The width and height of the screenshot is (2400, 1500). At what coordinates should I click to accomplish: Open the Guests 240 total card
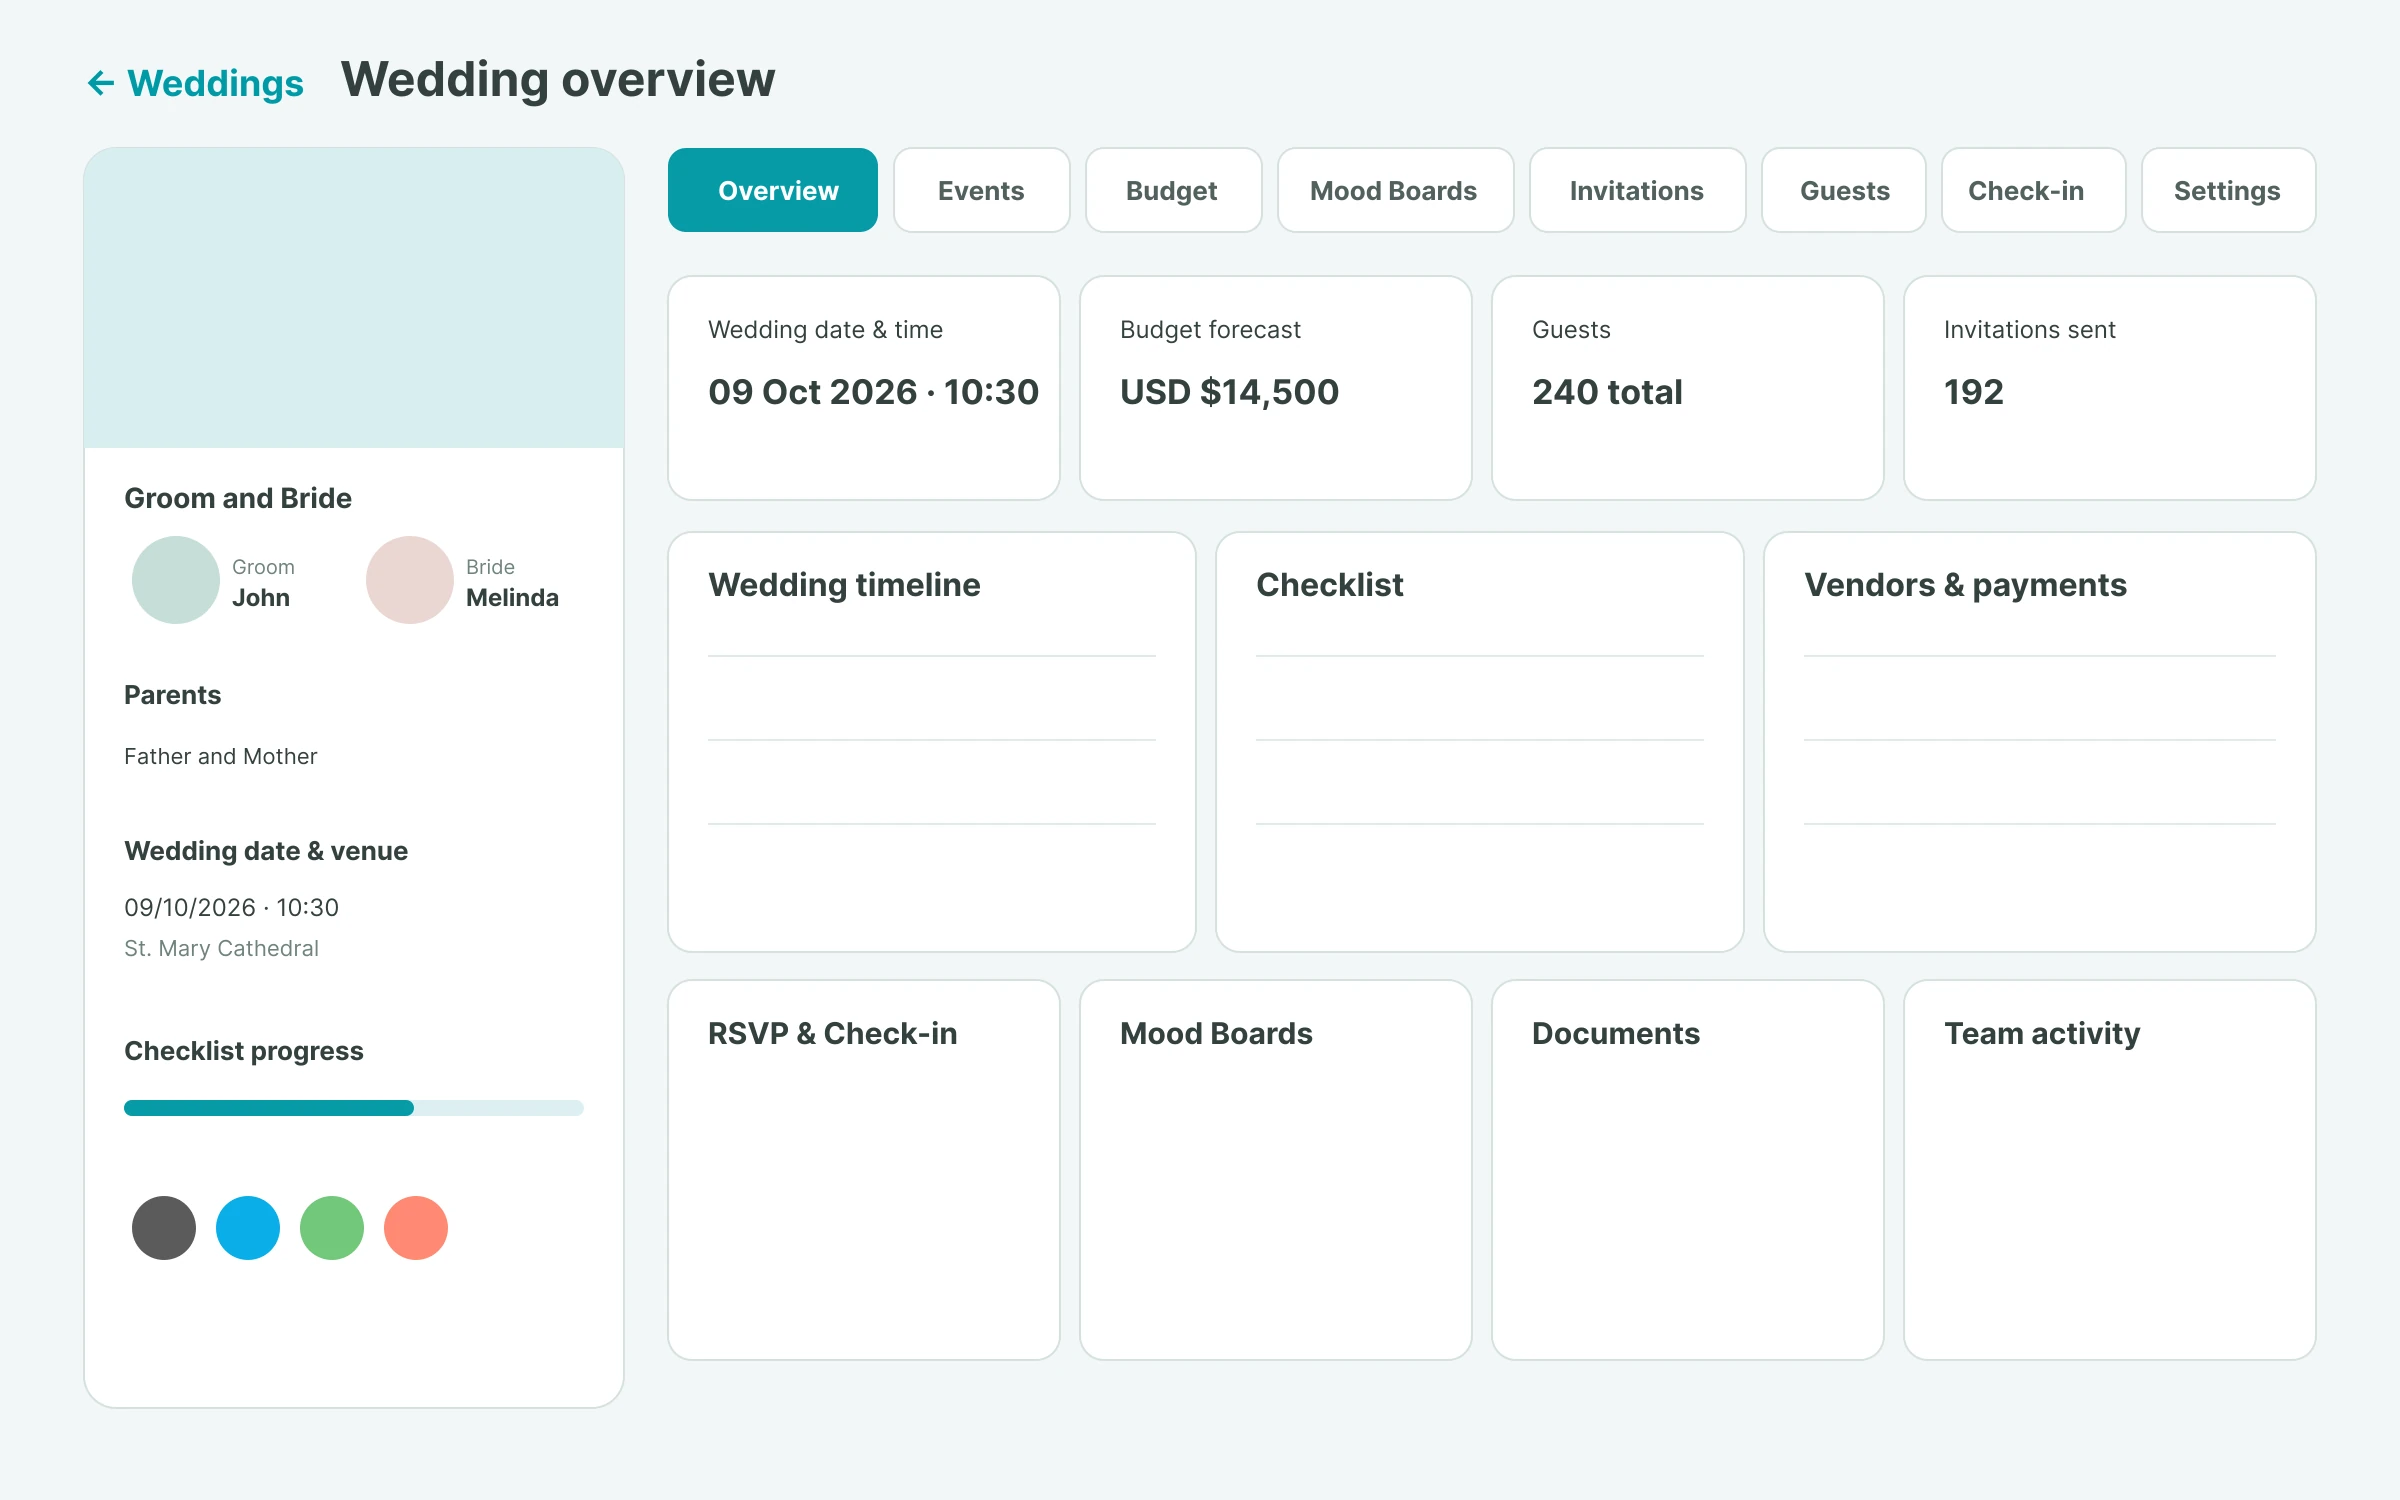1688,388
